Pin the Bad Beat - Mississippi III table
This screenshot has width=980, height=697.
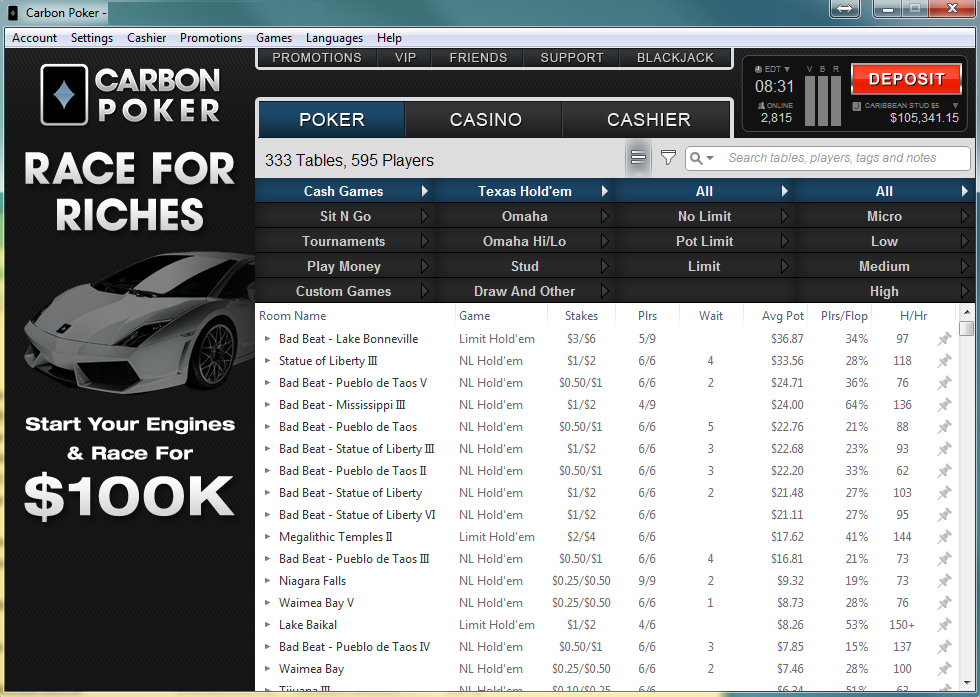(x=944, y=405)
